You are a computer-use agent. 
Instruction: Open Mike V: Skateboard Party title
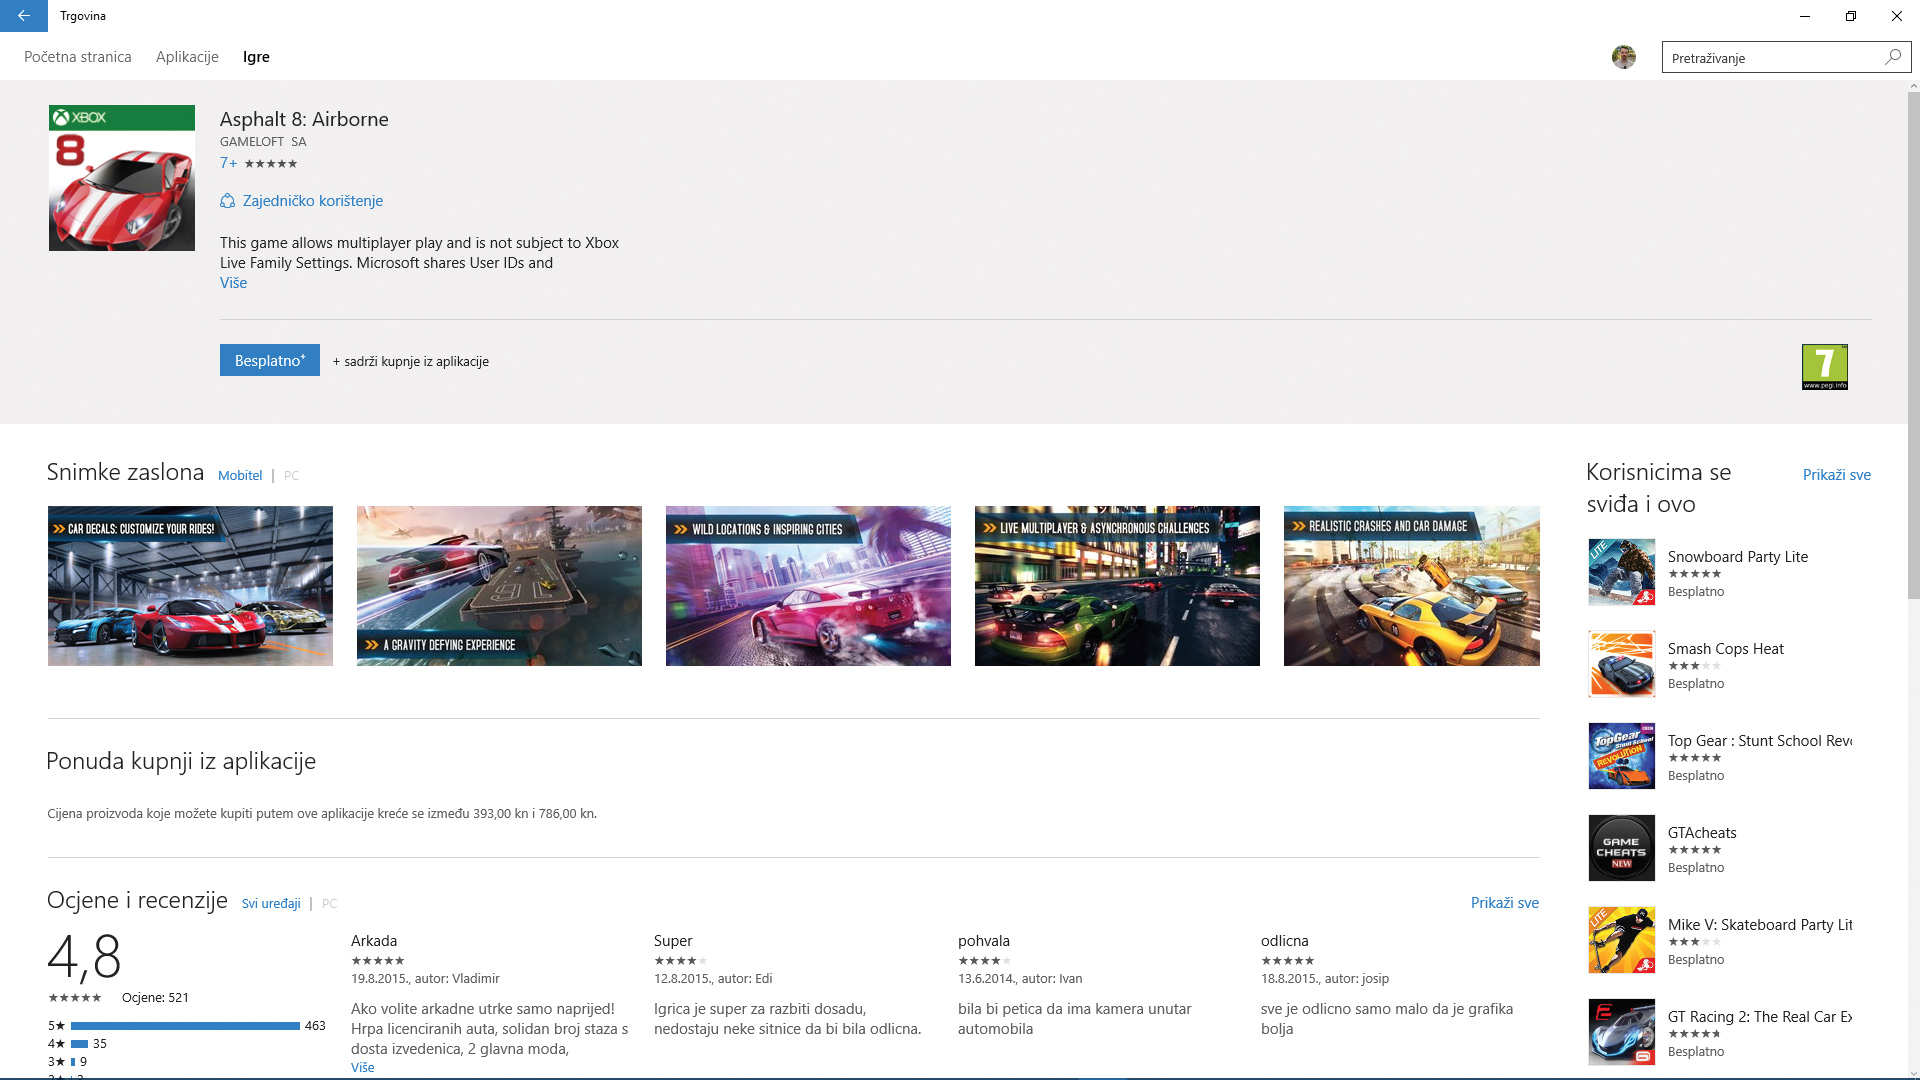pyautogui.click(x=1759, y=925)
